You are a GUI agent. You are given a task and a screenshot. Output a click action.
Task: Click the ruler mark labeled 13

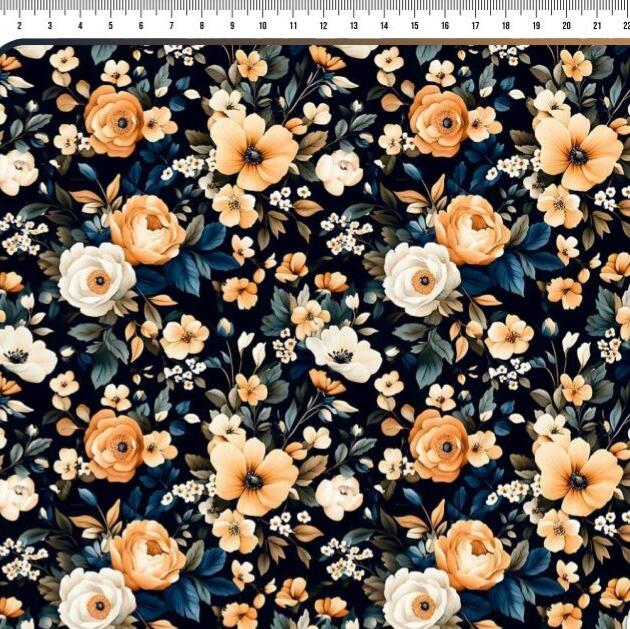click(354, 26)
